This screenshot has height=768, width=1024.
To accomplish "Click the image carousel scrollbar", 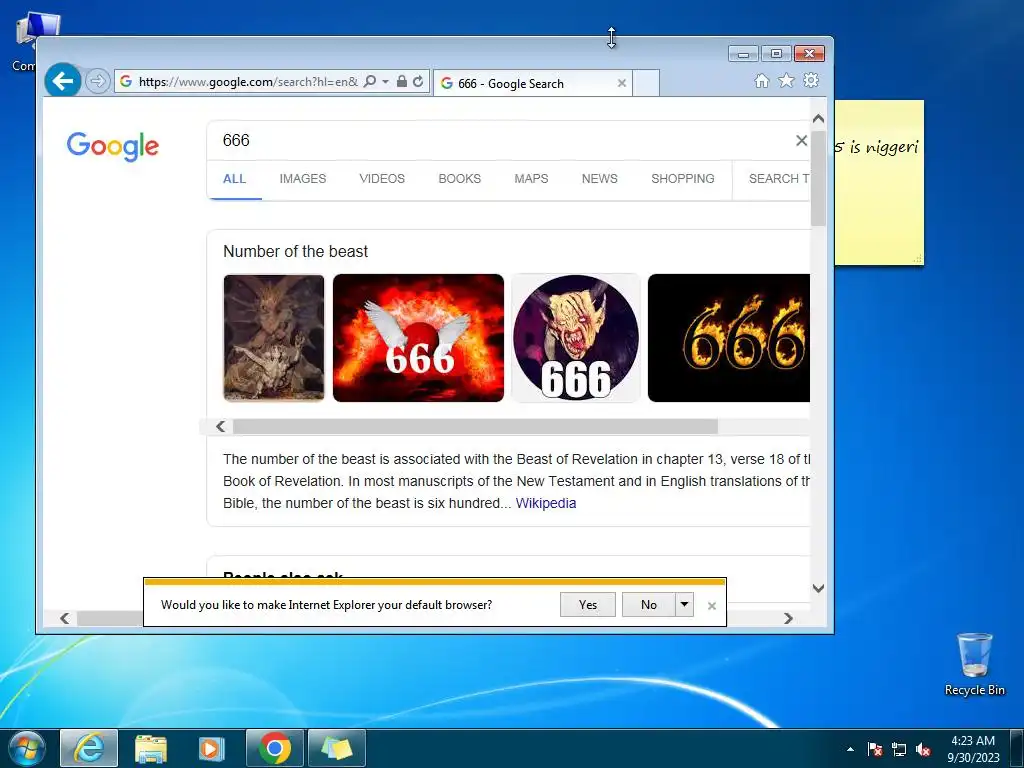I will click(x=475, y=426).
